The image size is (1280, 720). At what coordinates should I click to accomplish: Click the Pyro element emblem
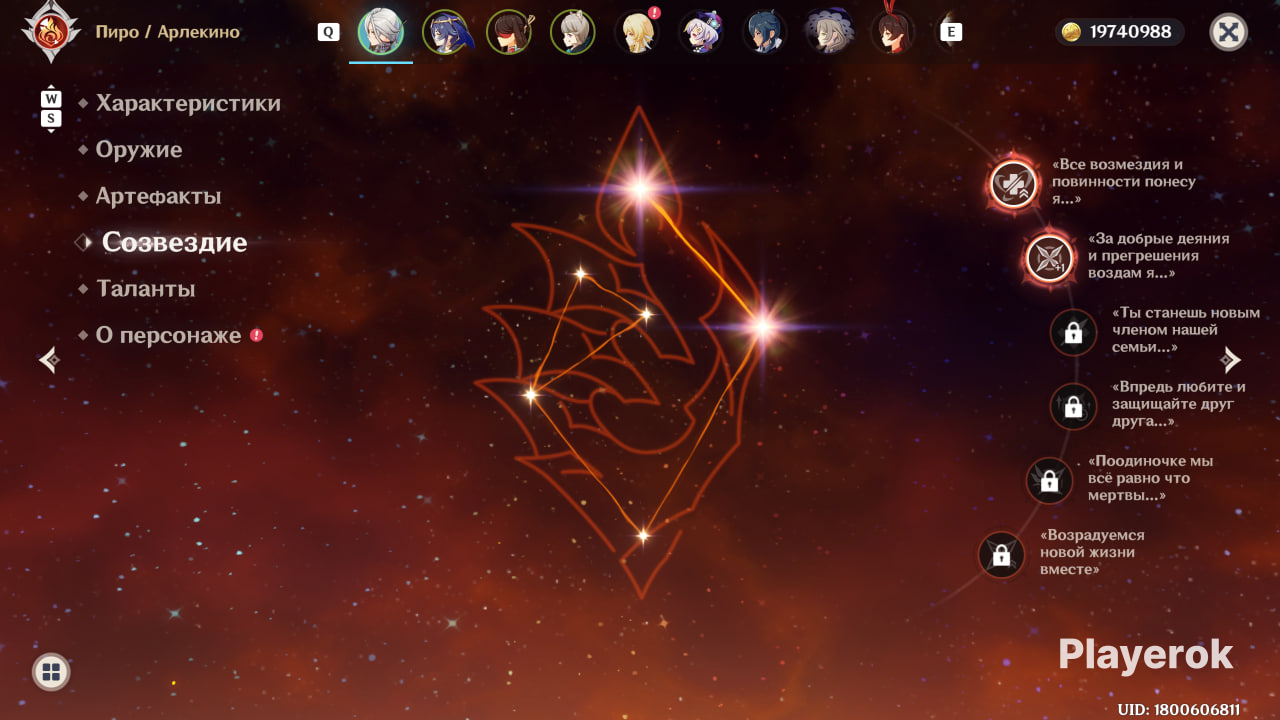(x=51, y=31)
